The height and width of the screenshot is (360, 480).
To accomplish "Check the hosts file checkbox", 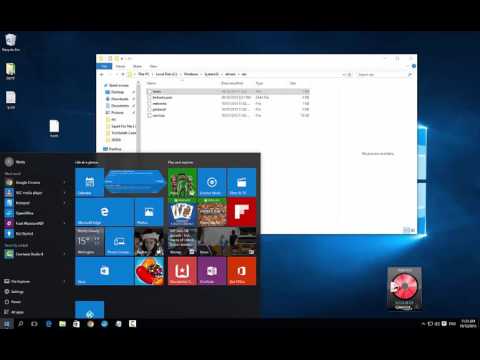I will pyautogui.click(x=150, y=91).
